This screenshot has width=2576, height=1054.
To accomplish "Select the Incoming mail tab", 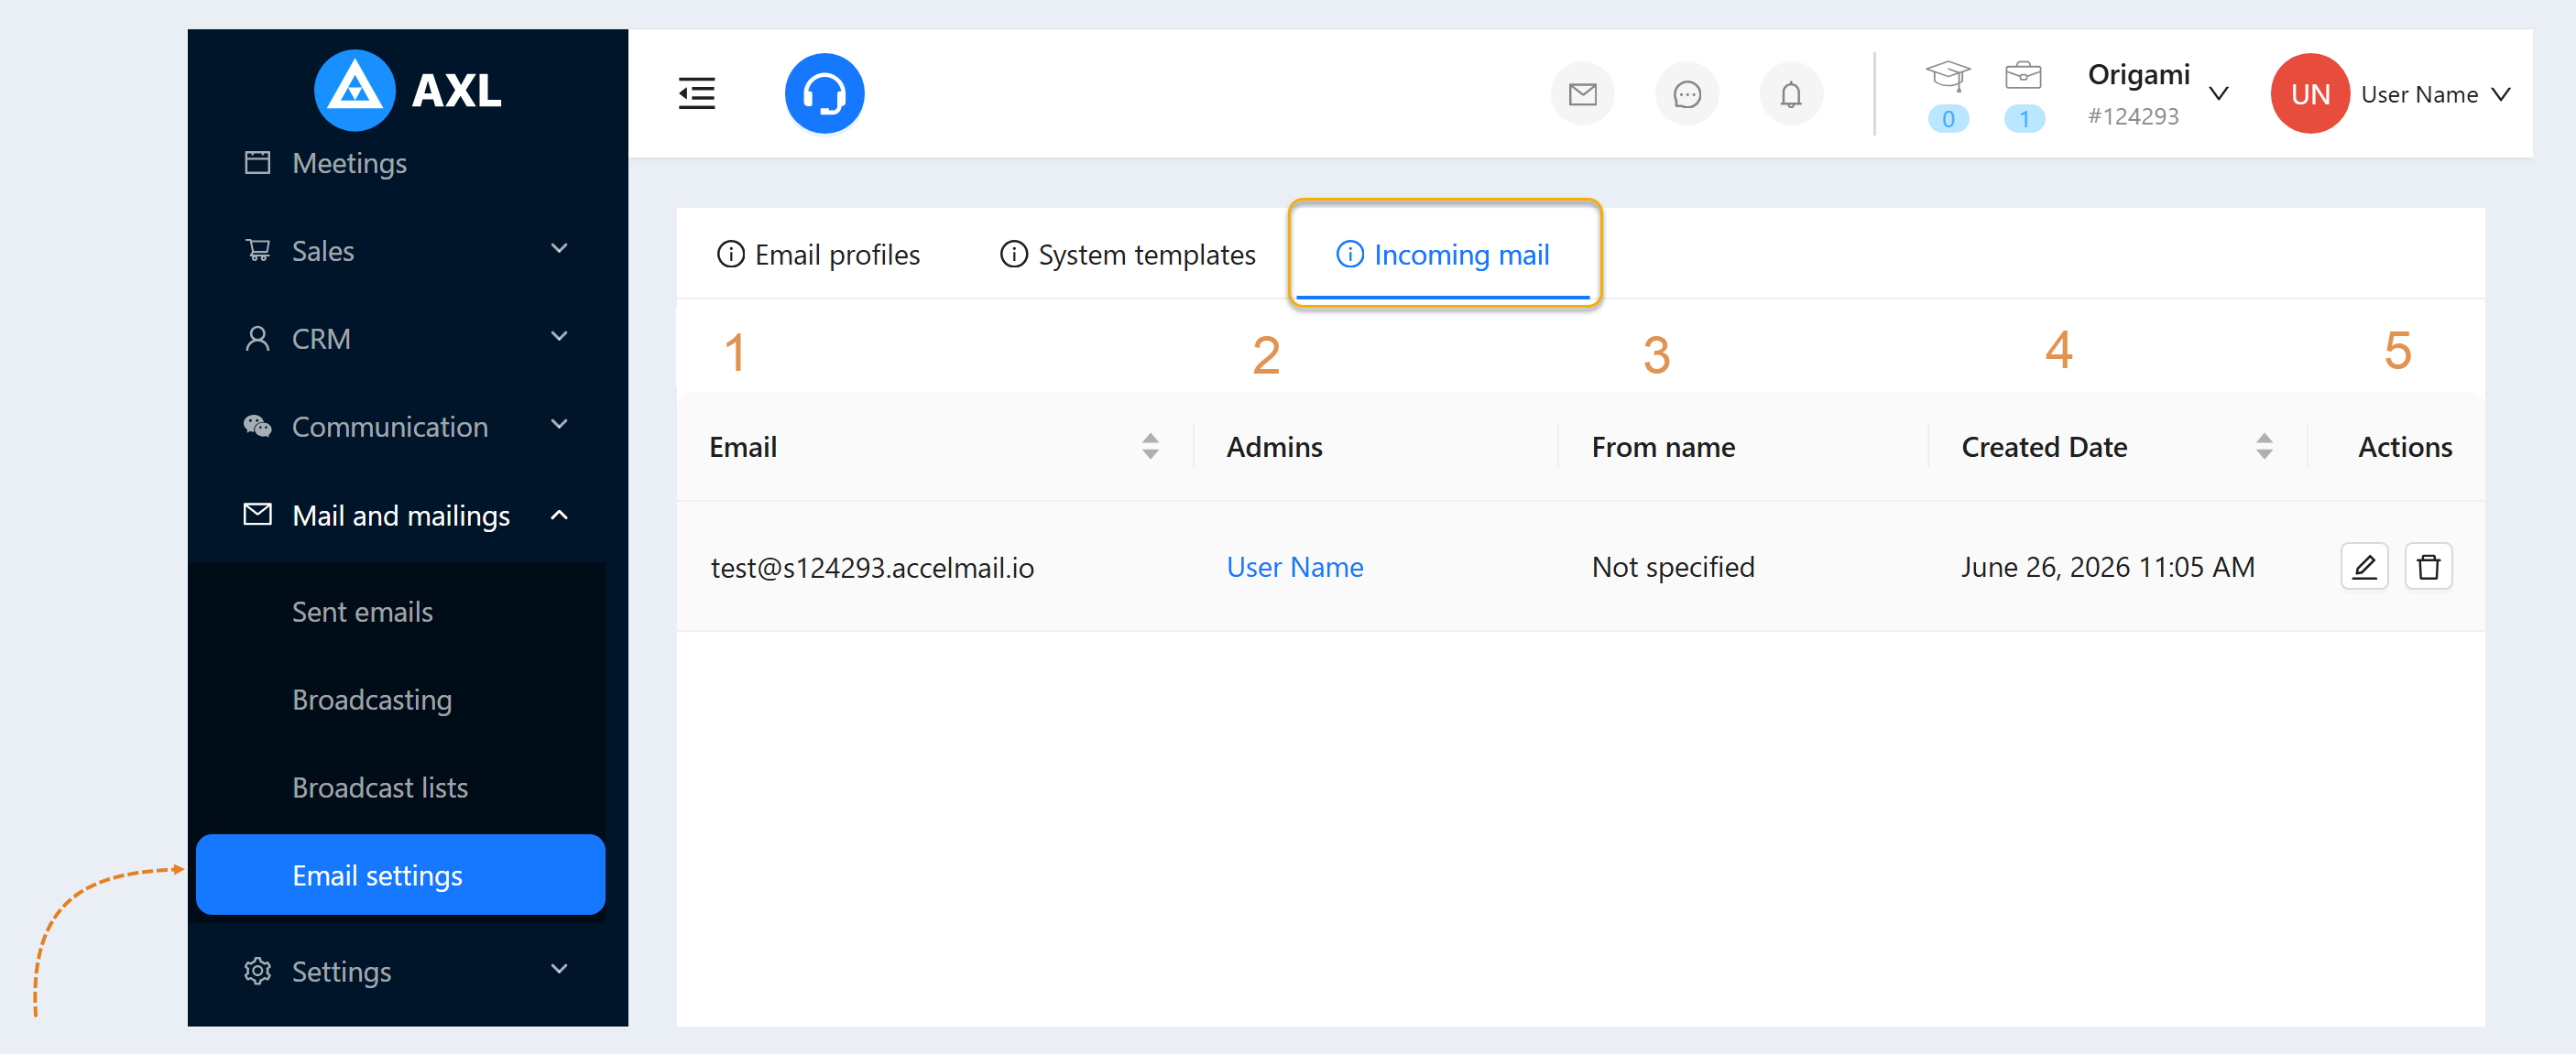I will tap(1442, 254).
